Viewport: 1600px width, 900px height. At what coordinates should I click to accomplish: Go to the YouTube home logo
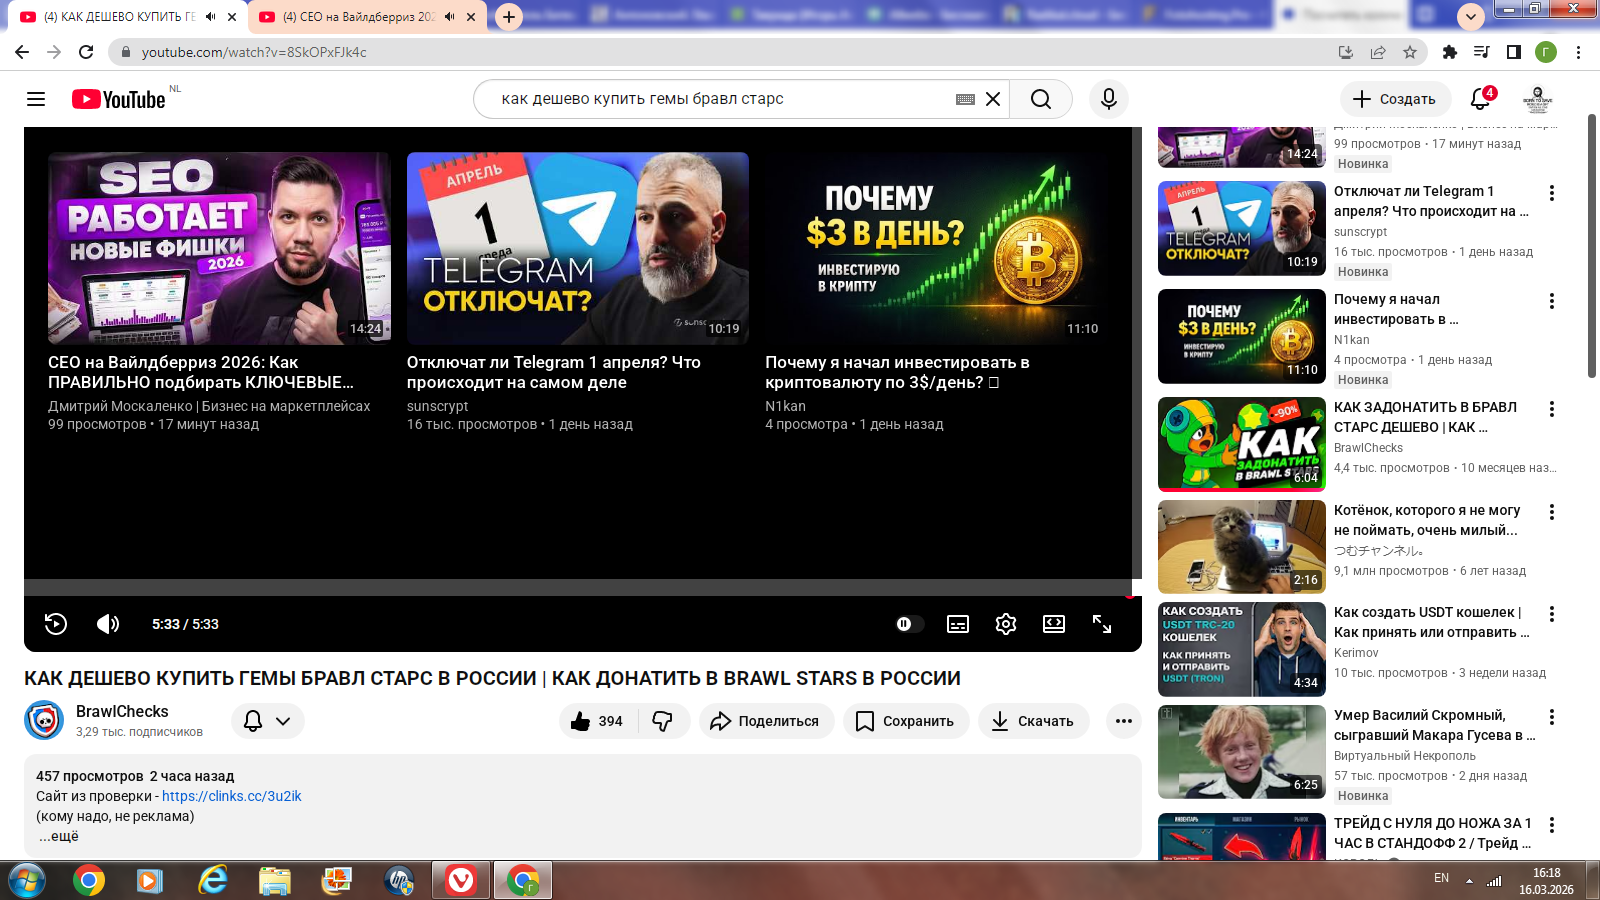118,99
